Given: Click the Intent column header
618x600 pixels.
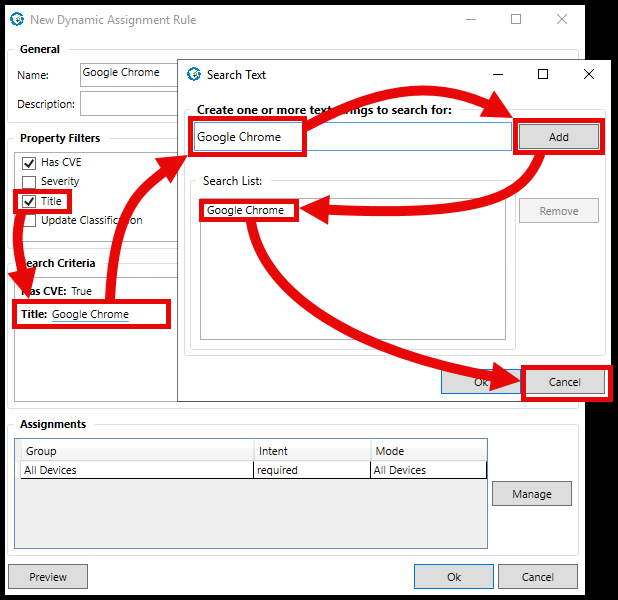Looking at the screenshot, I should click(x=312, y=451).
